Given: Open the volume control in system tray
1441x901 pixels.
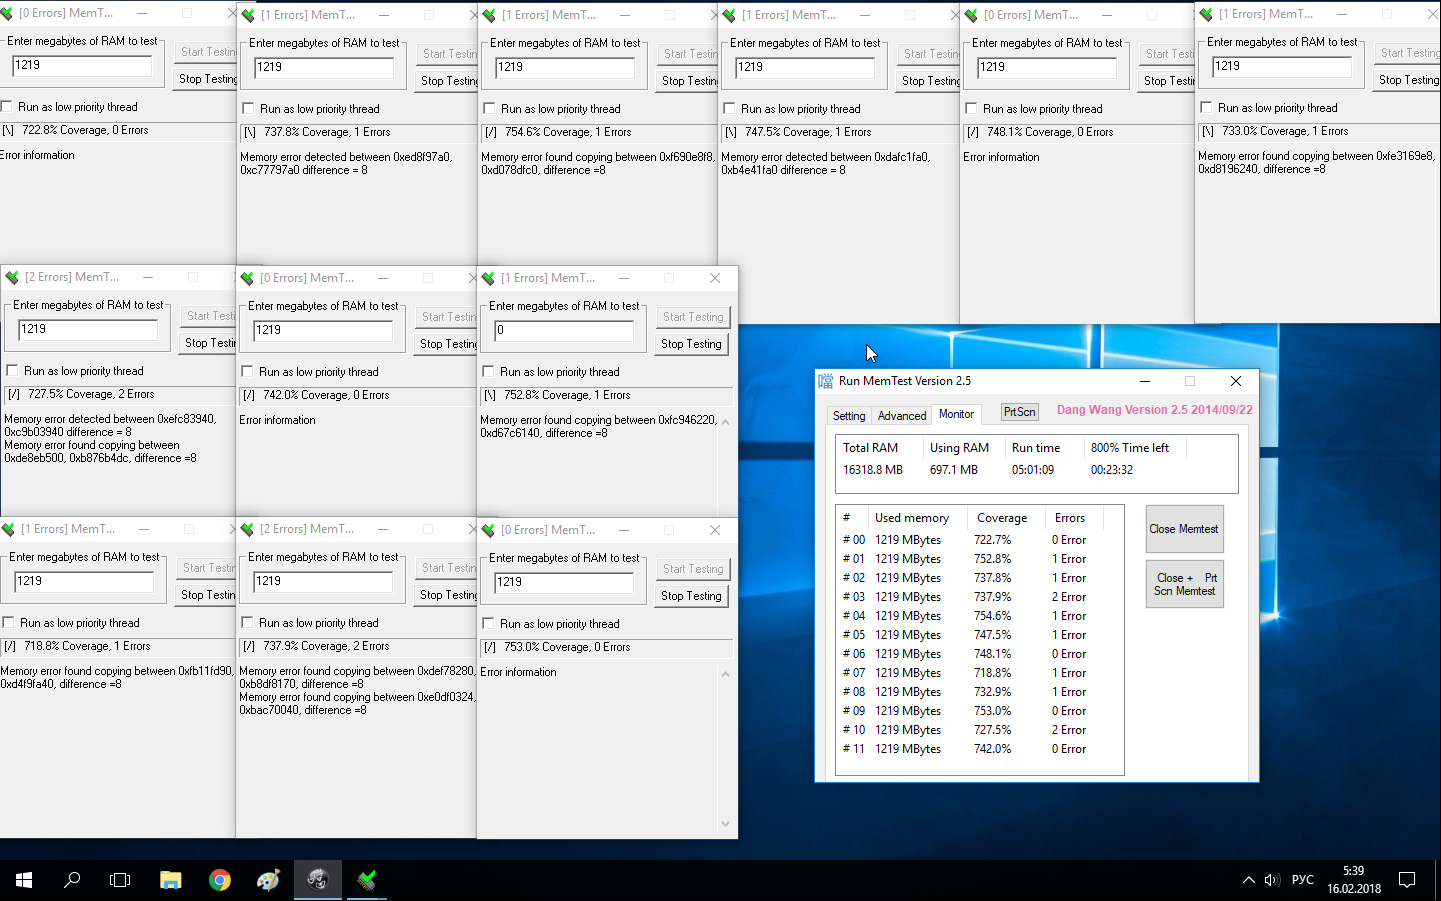Looking at the screenshot, I should [x=1272, y=880].
